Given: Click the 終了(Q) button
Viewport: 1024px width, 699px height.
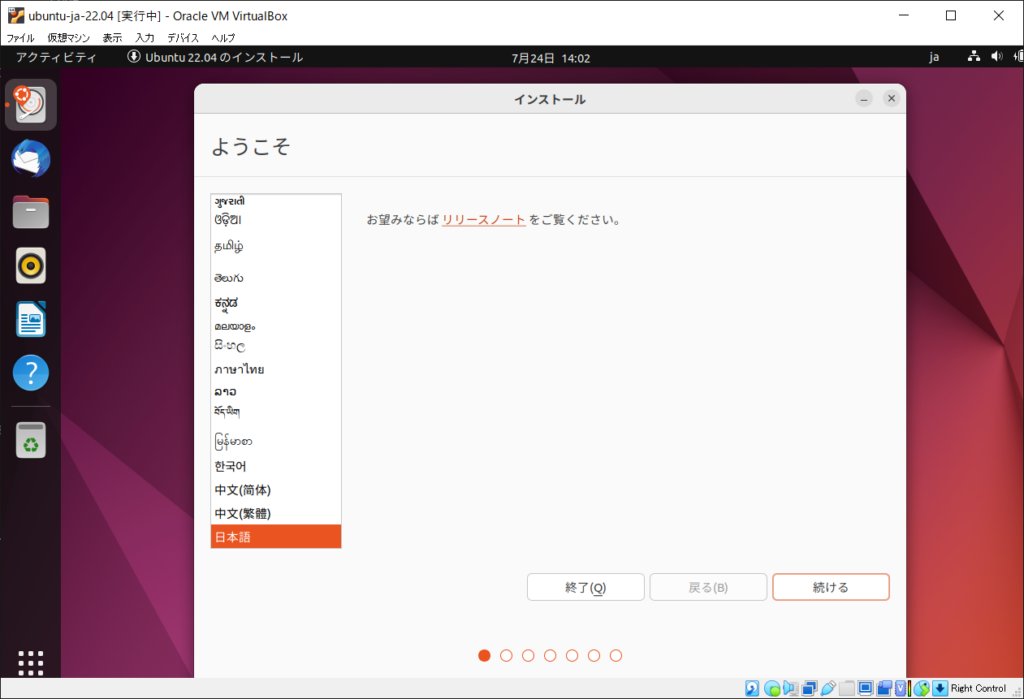Looking at the screenshot, I should click(586, 587).
